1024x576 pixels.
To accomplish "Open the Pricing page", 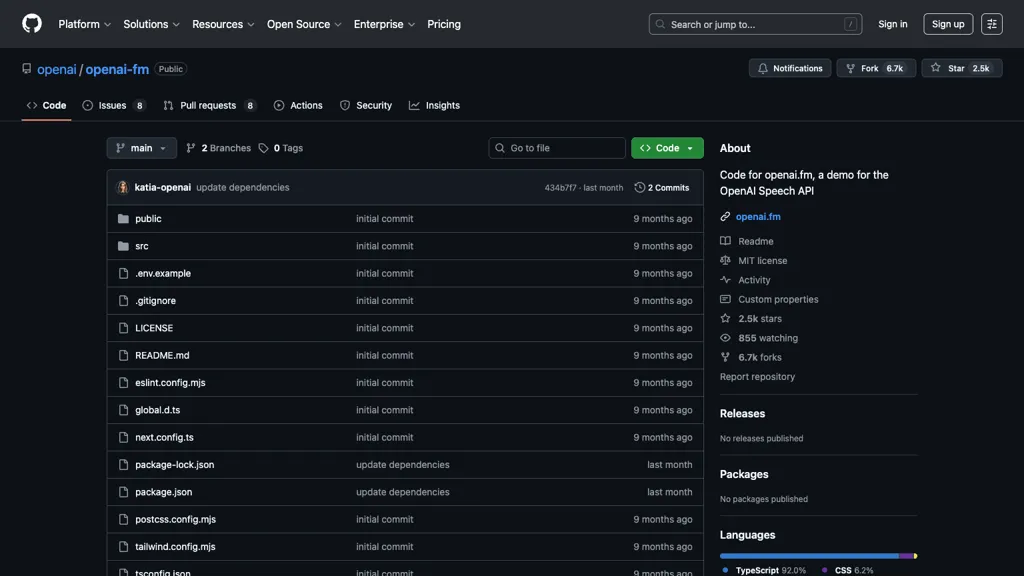I will 443,24.
